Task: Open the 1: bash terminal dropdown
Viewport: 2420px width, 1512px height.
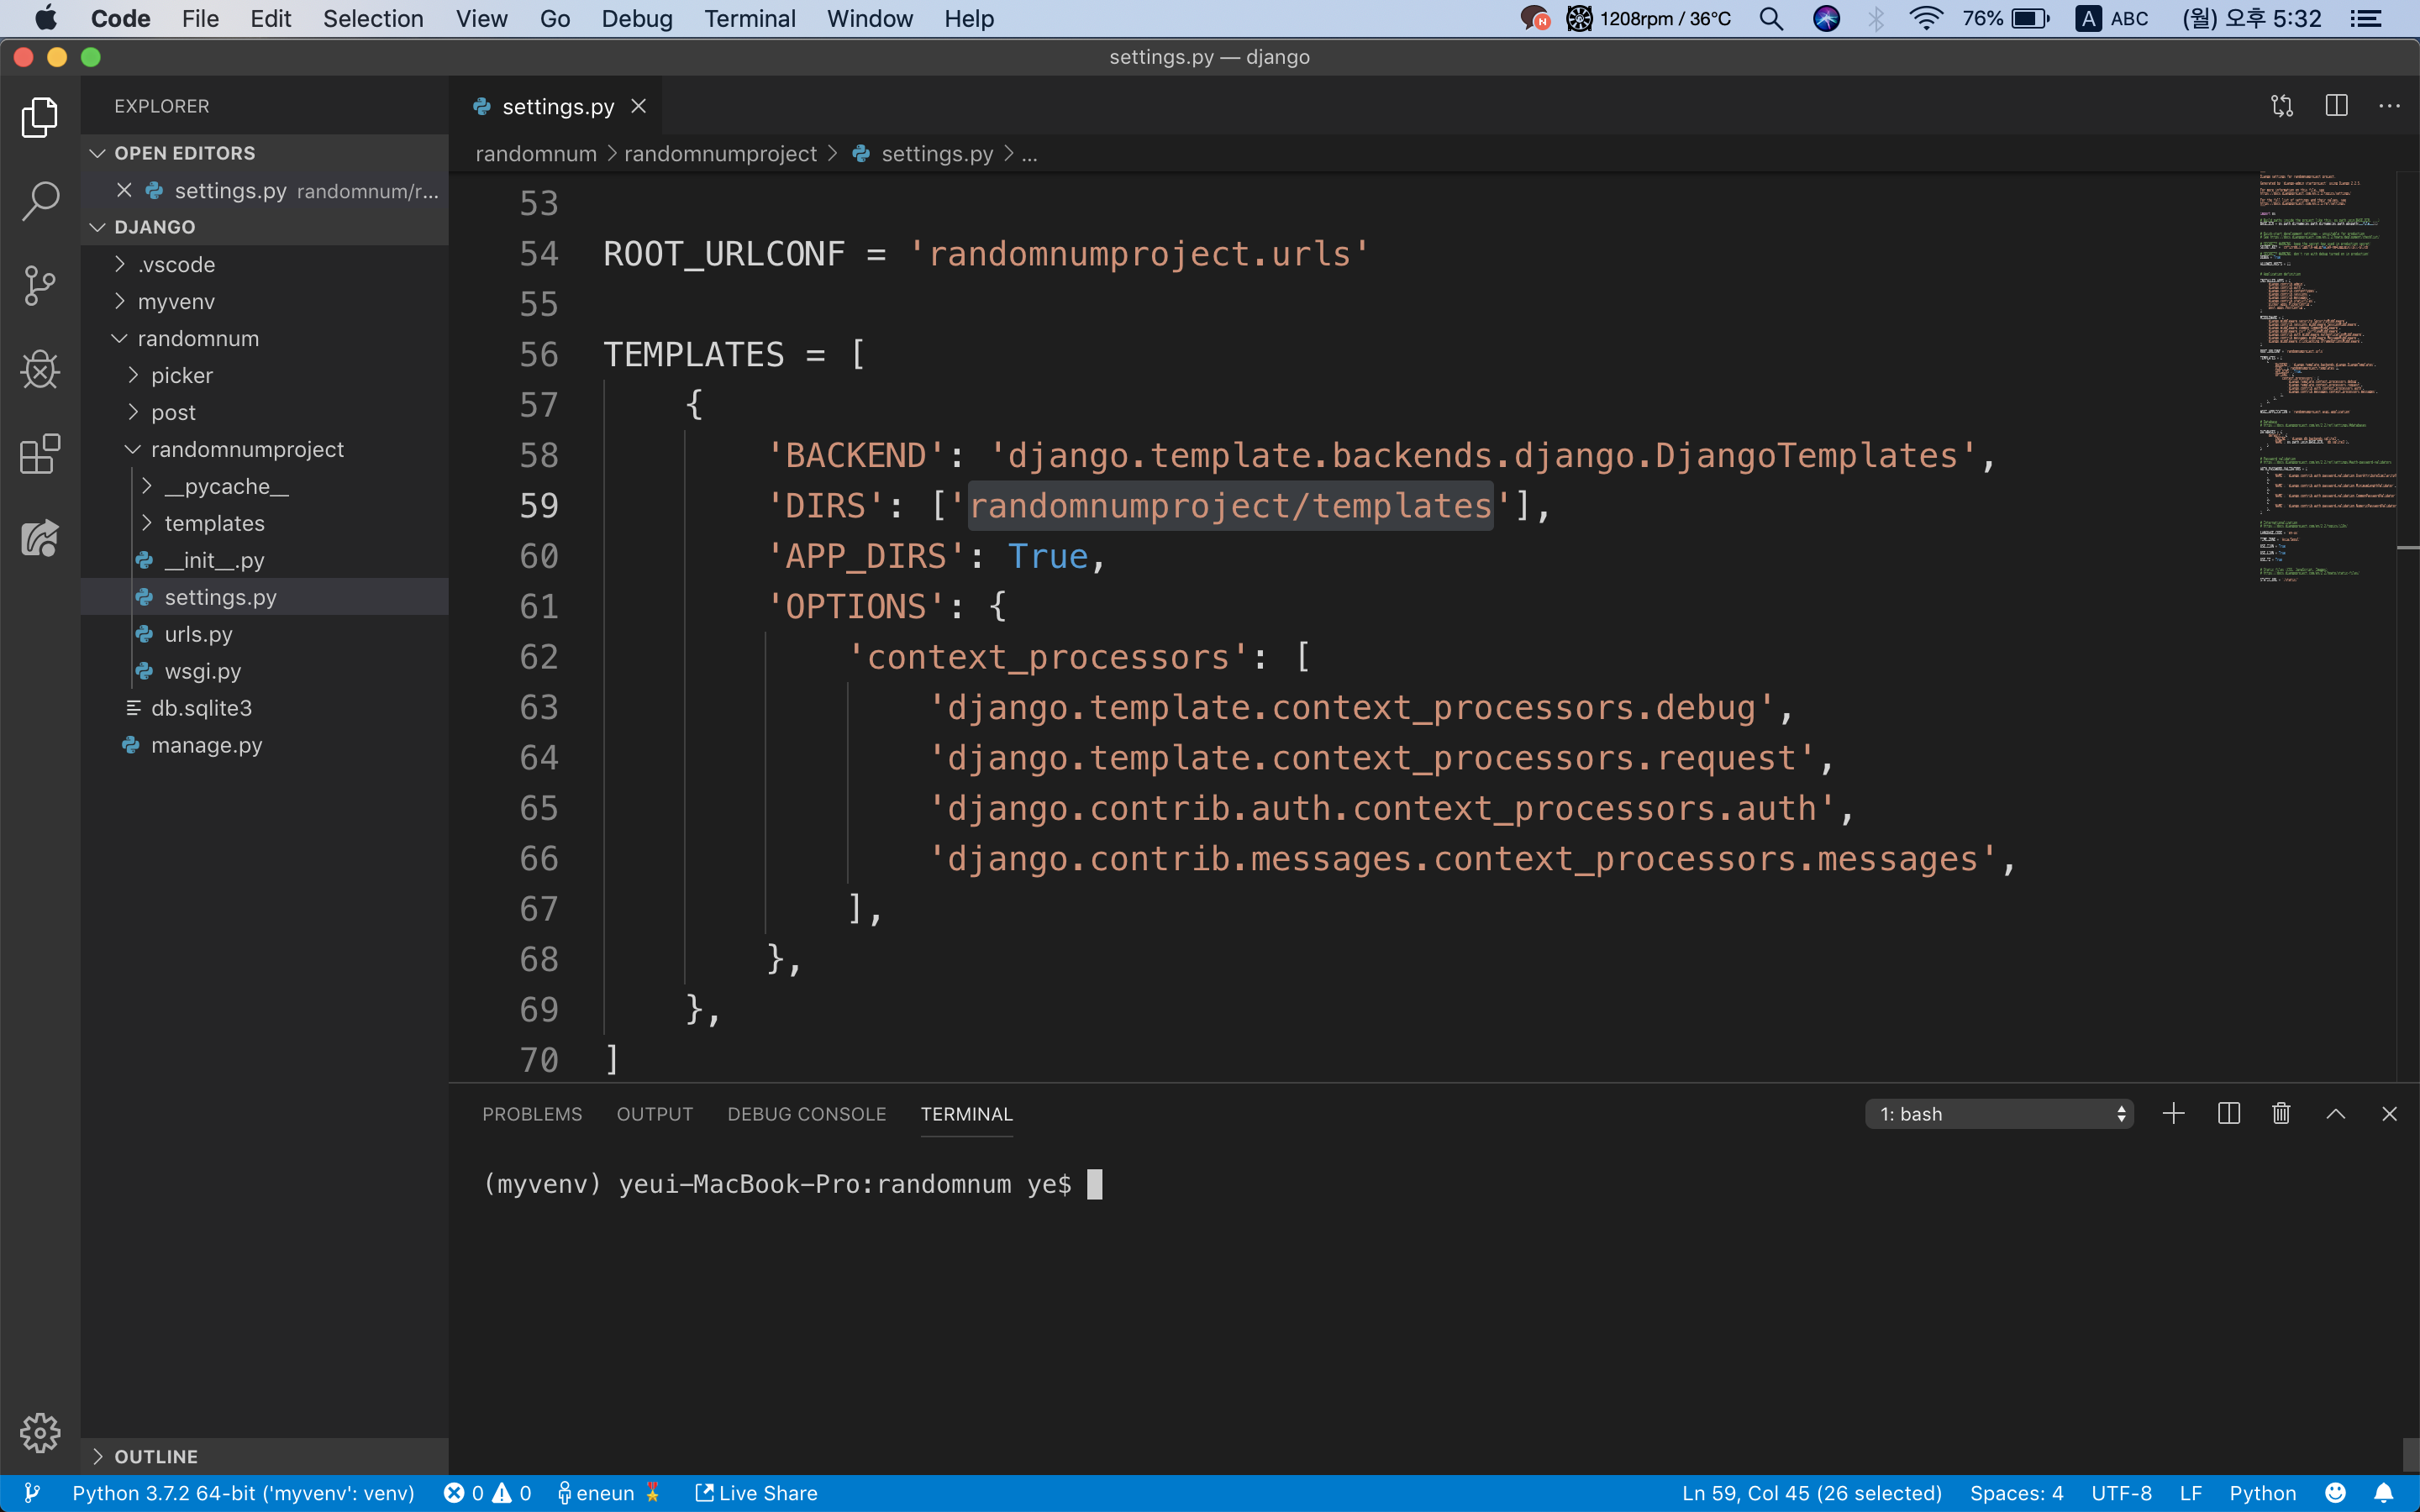Action: tap(1999, 1114)
